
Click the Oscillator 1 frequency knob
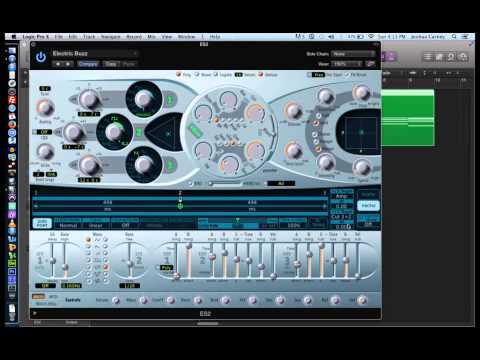coord(89,99)
